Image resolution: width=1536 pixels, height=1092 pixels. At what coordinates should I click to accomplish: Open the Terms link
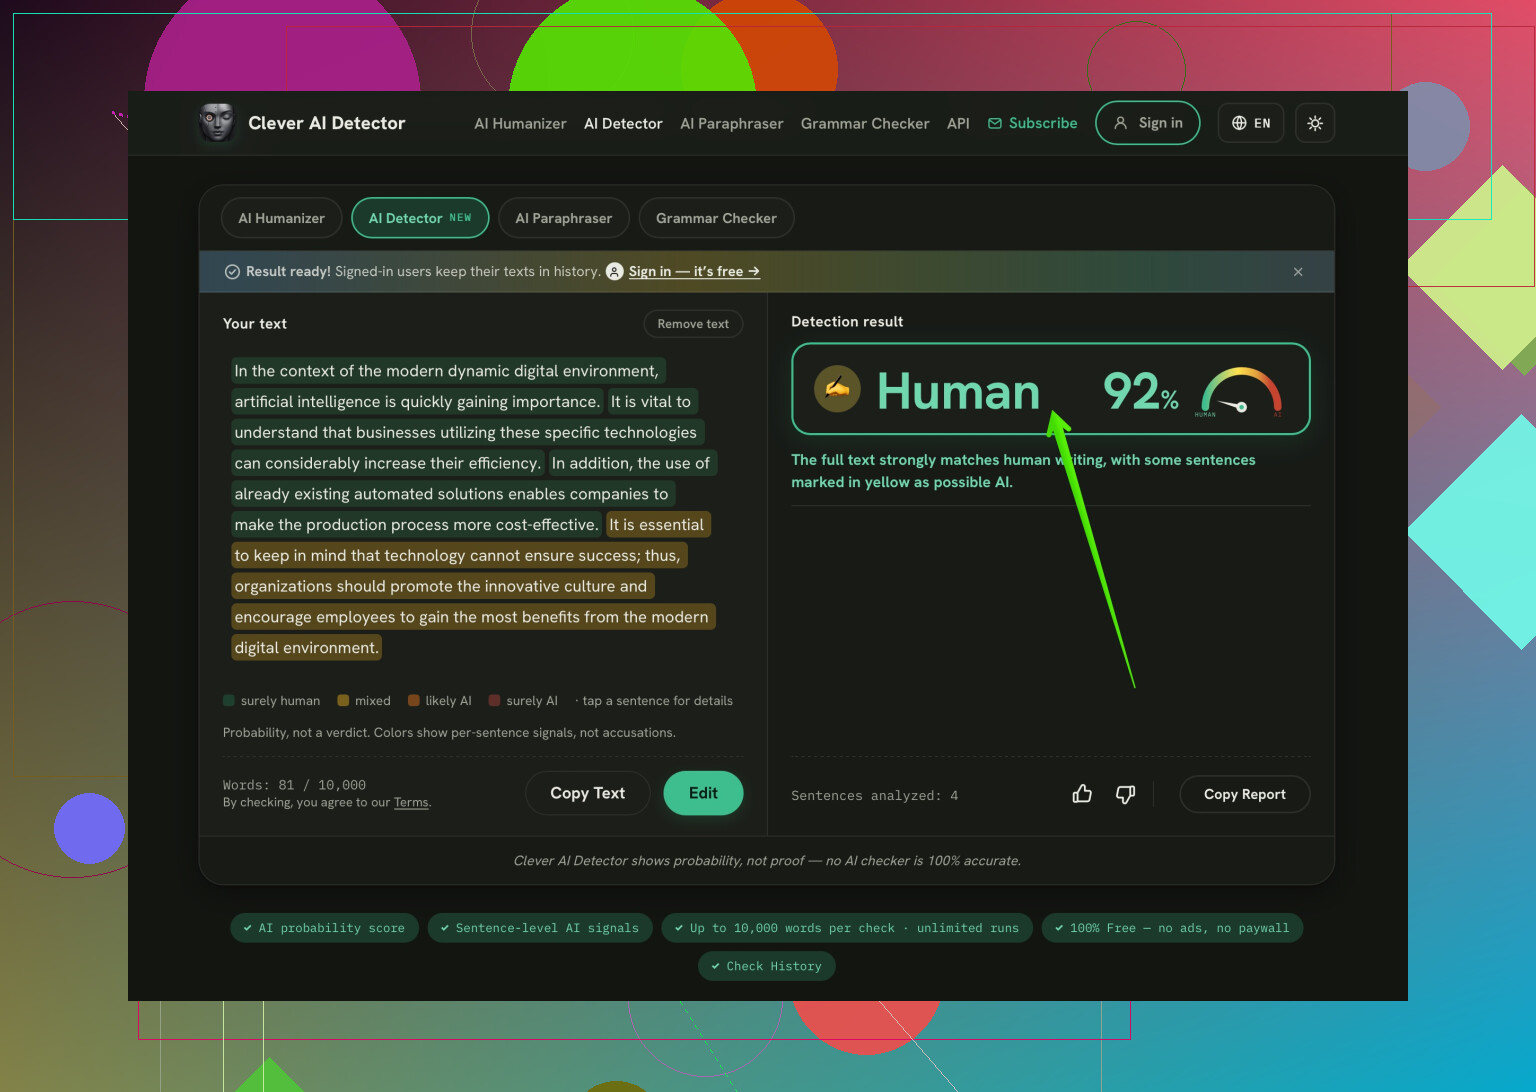[411, 803]
